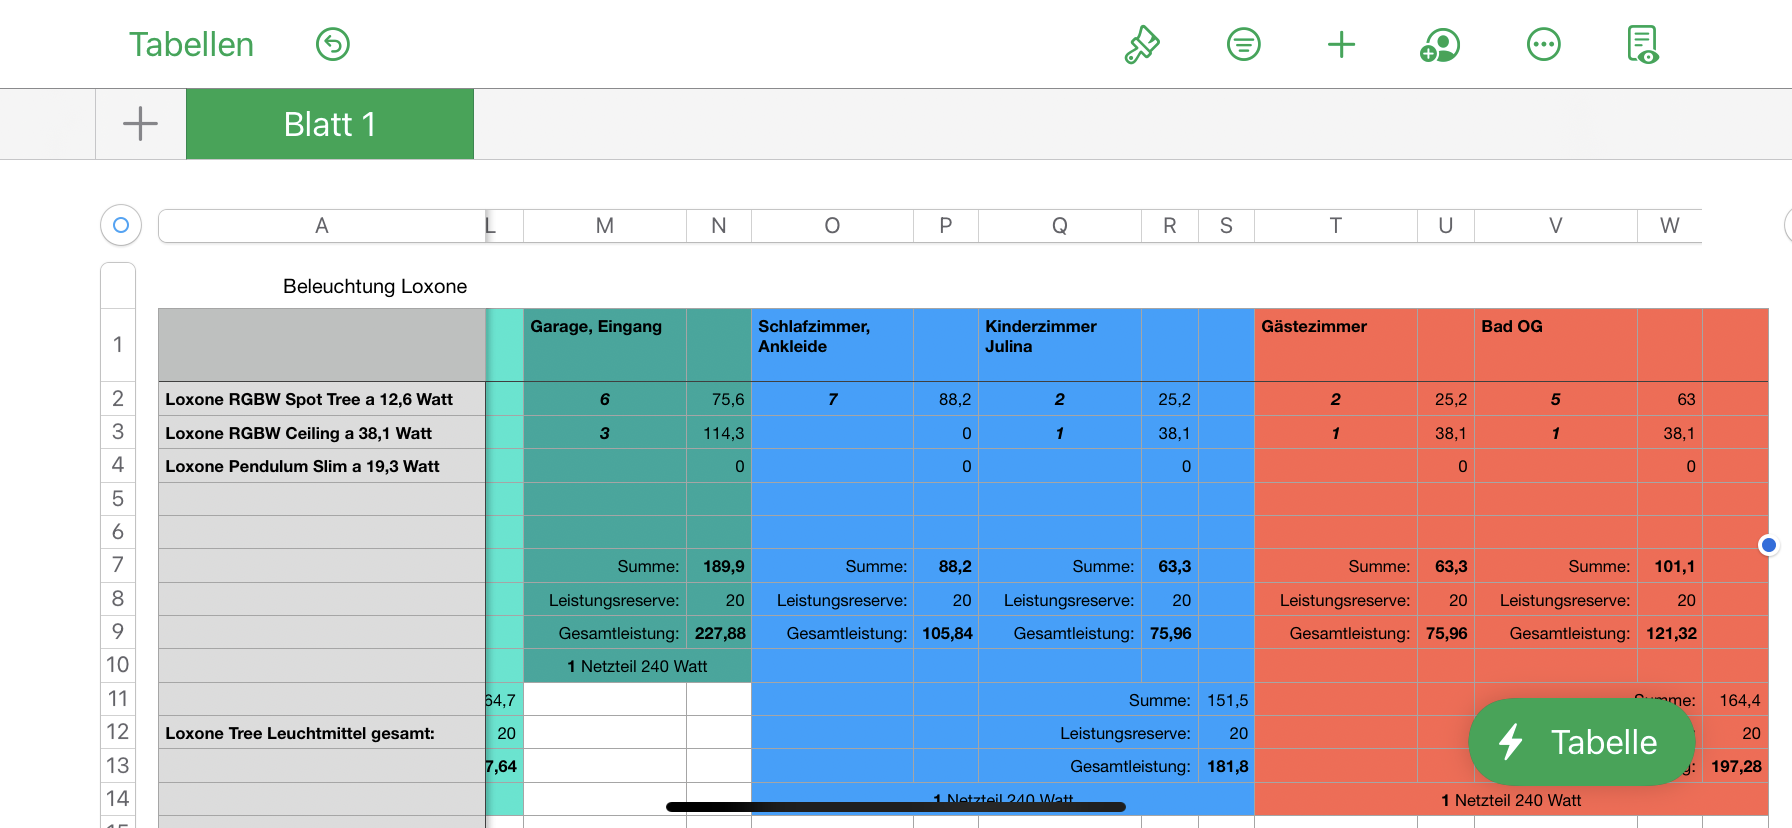Select the total cell showing 181,8
The image size is (1792, 828).
point(1227,766)
